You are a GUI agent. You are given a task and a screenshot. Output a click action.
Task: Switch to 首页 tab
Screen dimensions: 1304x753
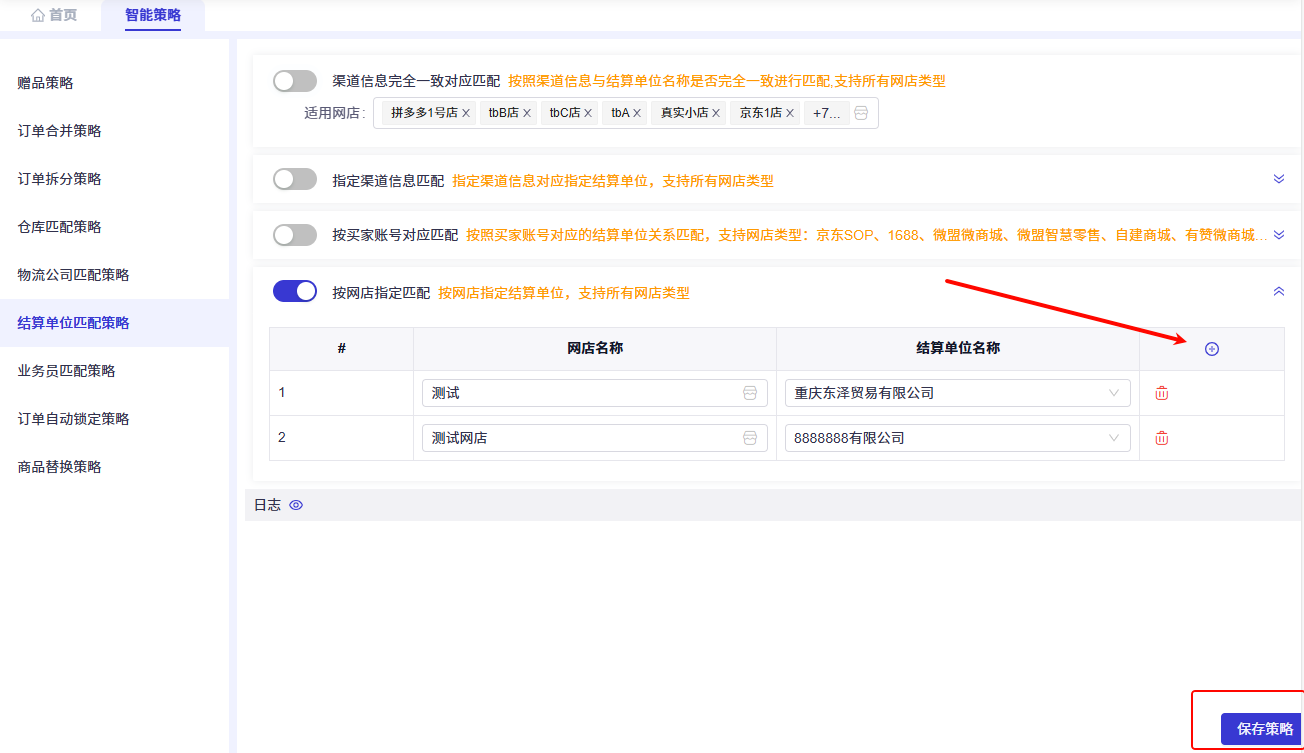pyautogui.click(x=53, y=15)
